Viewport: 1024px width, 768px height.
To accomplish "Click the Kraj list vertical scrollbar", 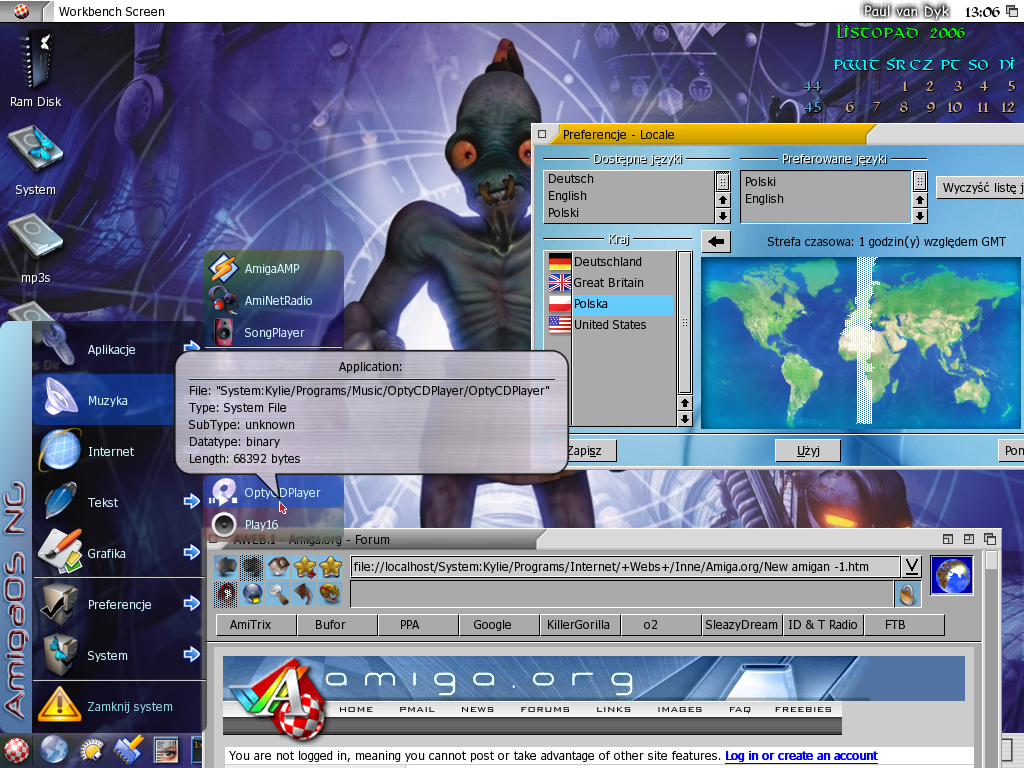I will [684, 323].
